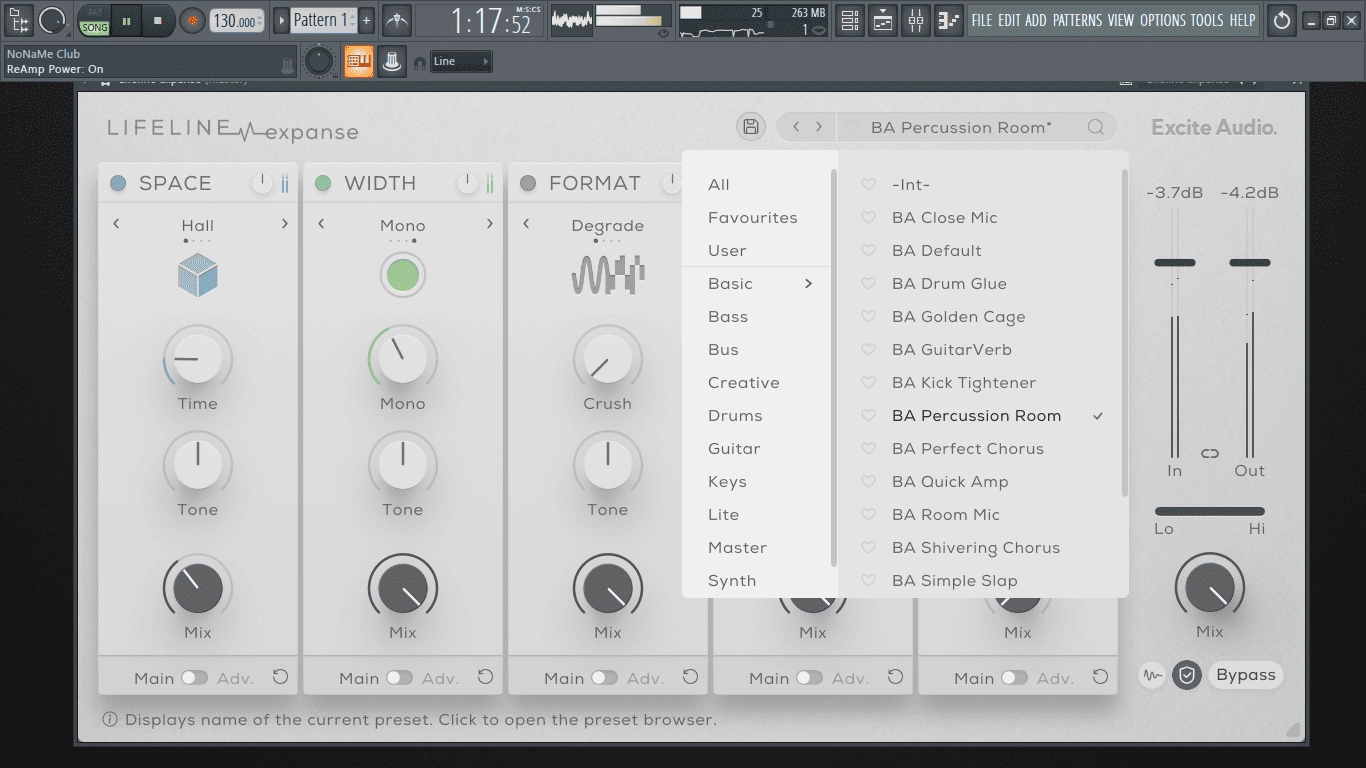Switch SPACE type left from Hall

(x=116, y=224)
